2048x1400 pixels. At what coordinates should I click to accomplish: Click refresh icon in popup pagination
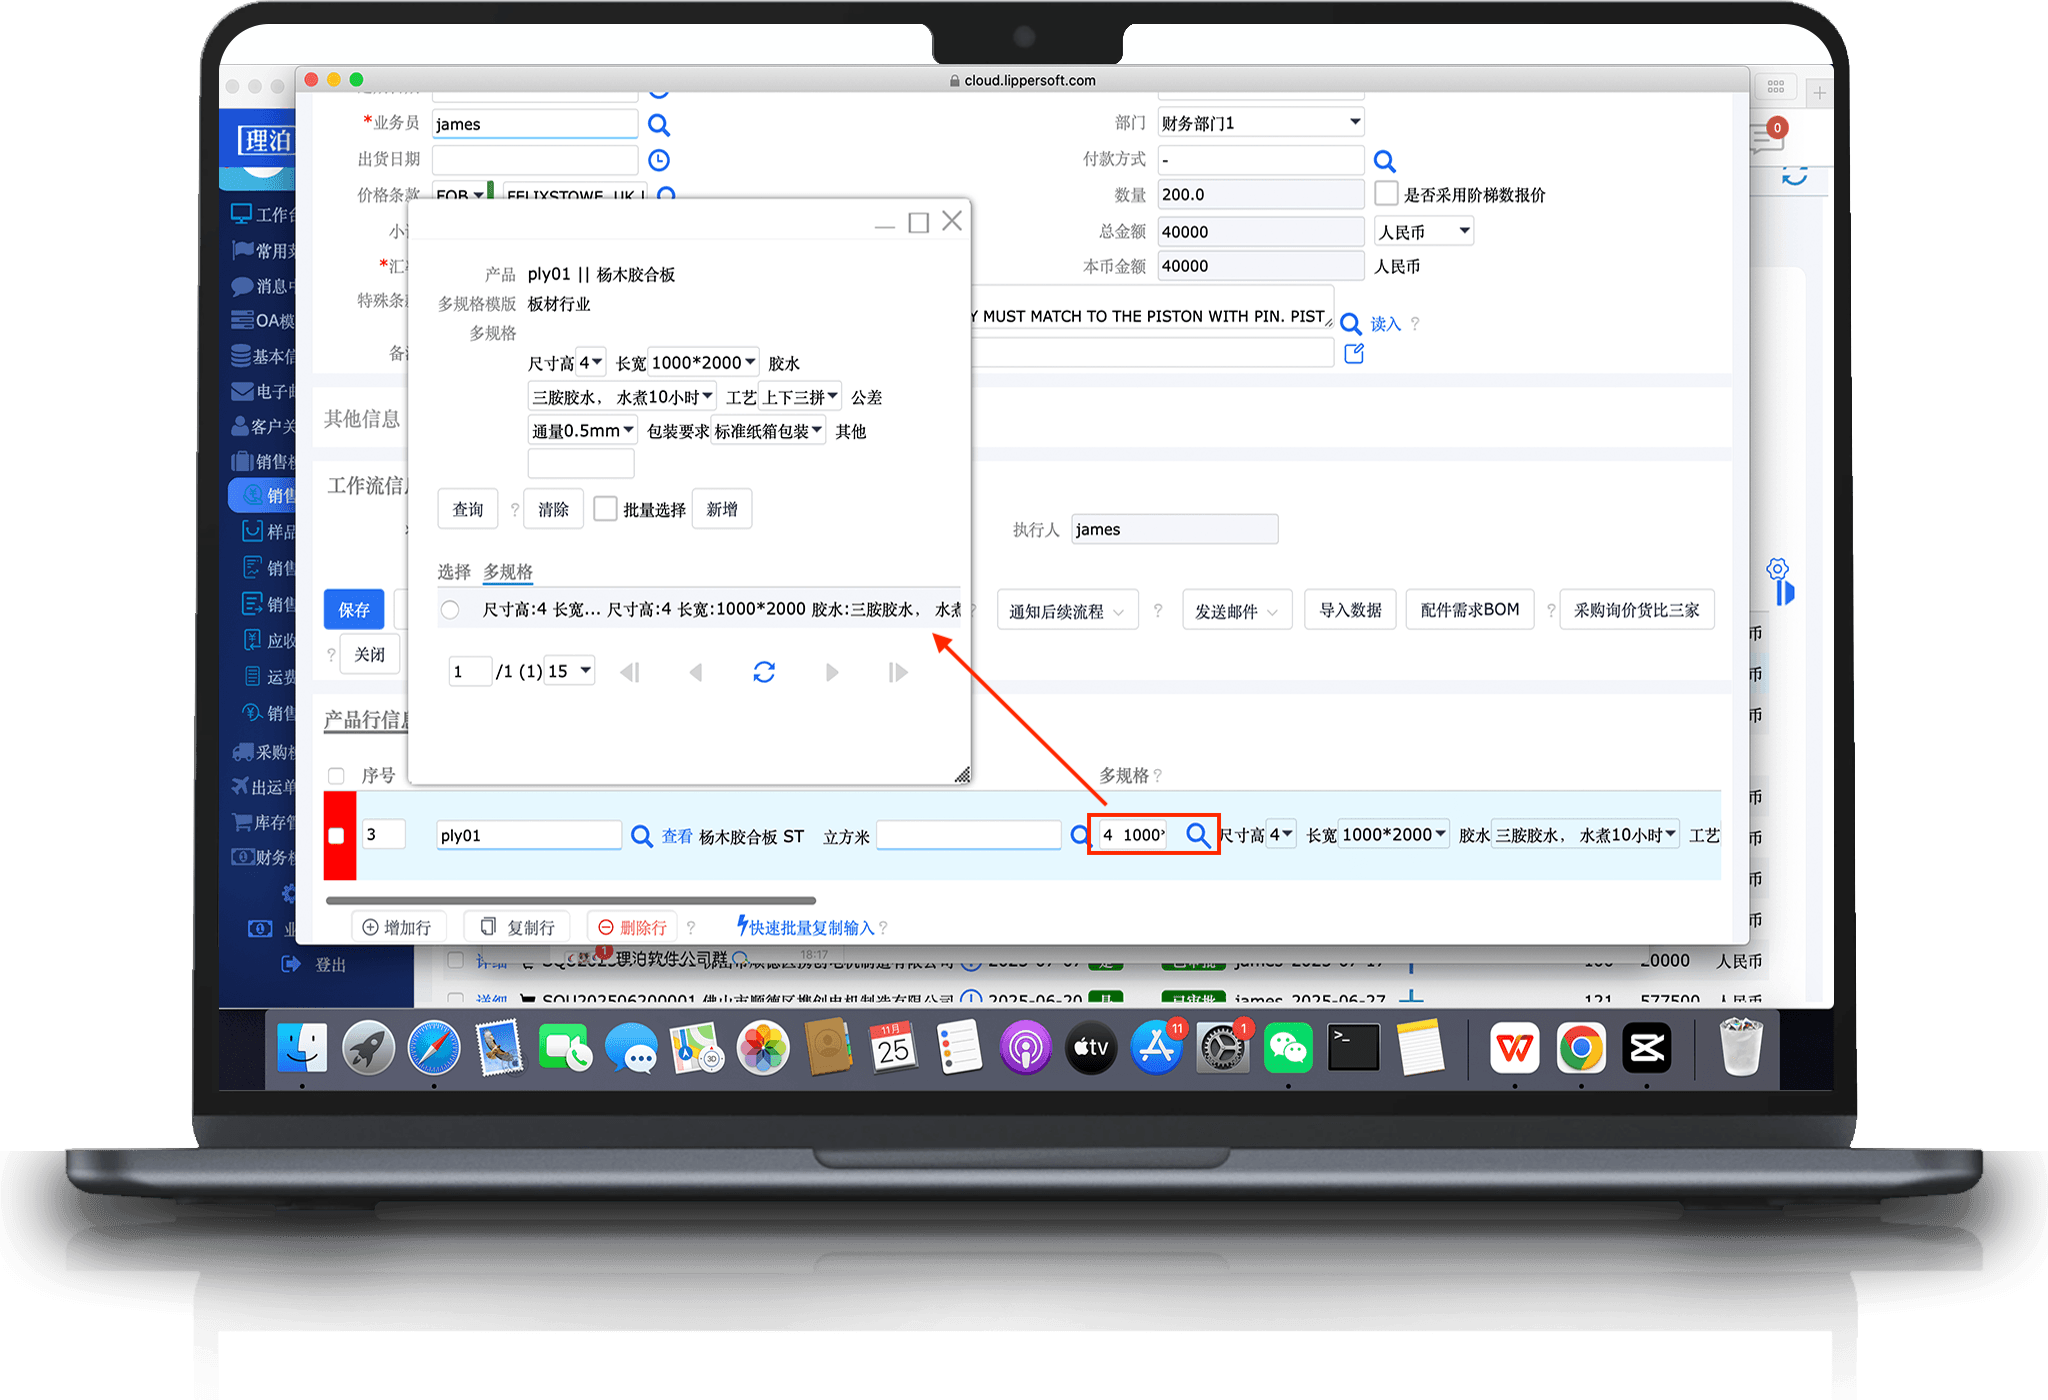click(764, 672)
